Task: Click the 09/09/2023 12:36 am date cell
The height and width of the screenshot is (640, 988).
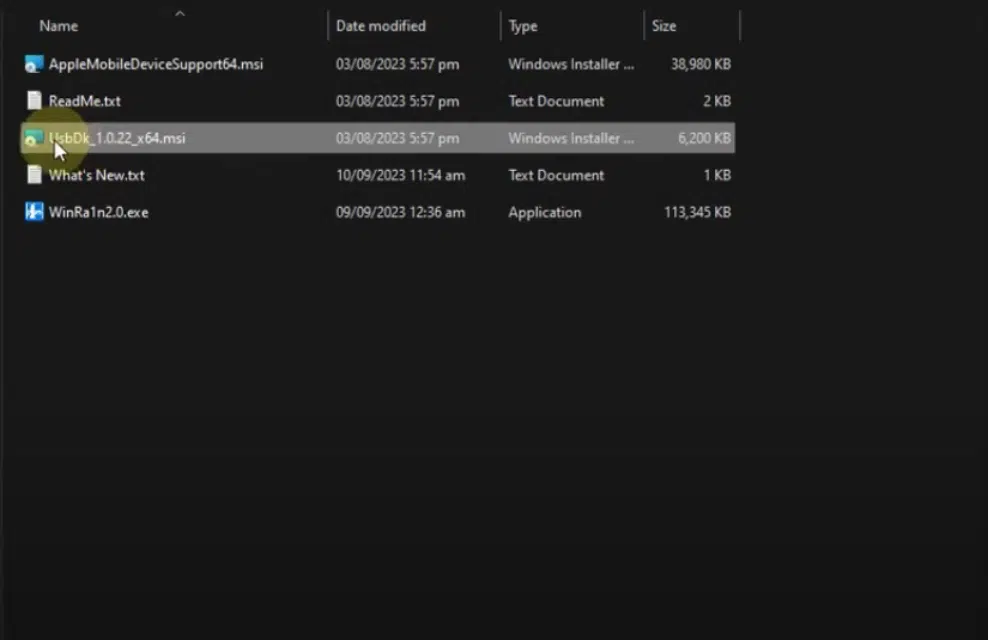Action: (x=400, y=212)
